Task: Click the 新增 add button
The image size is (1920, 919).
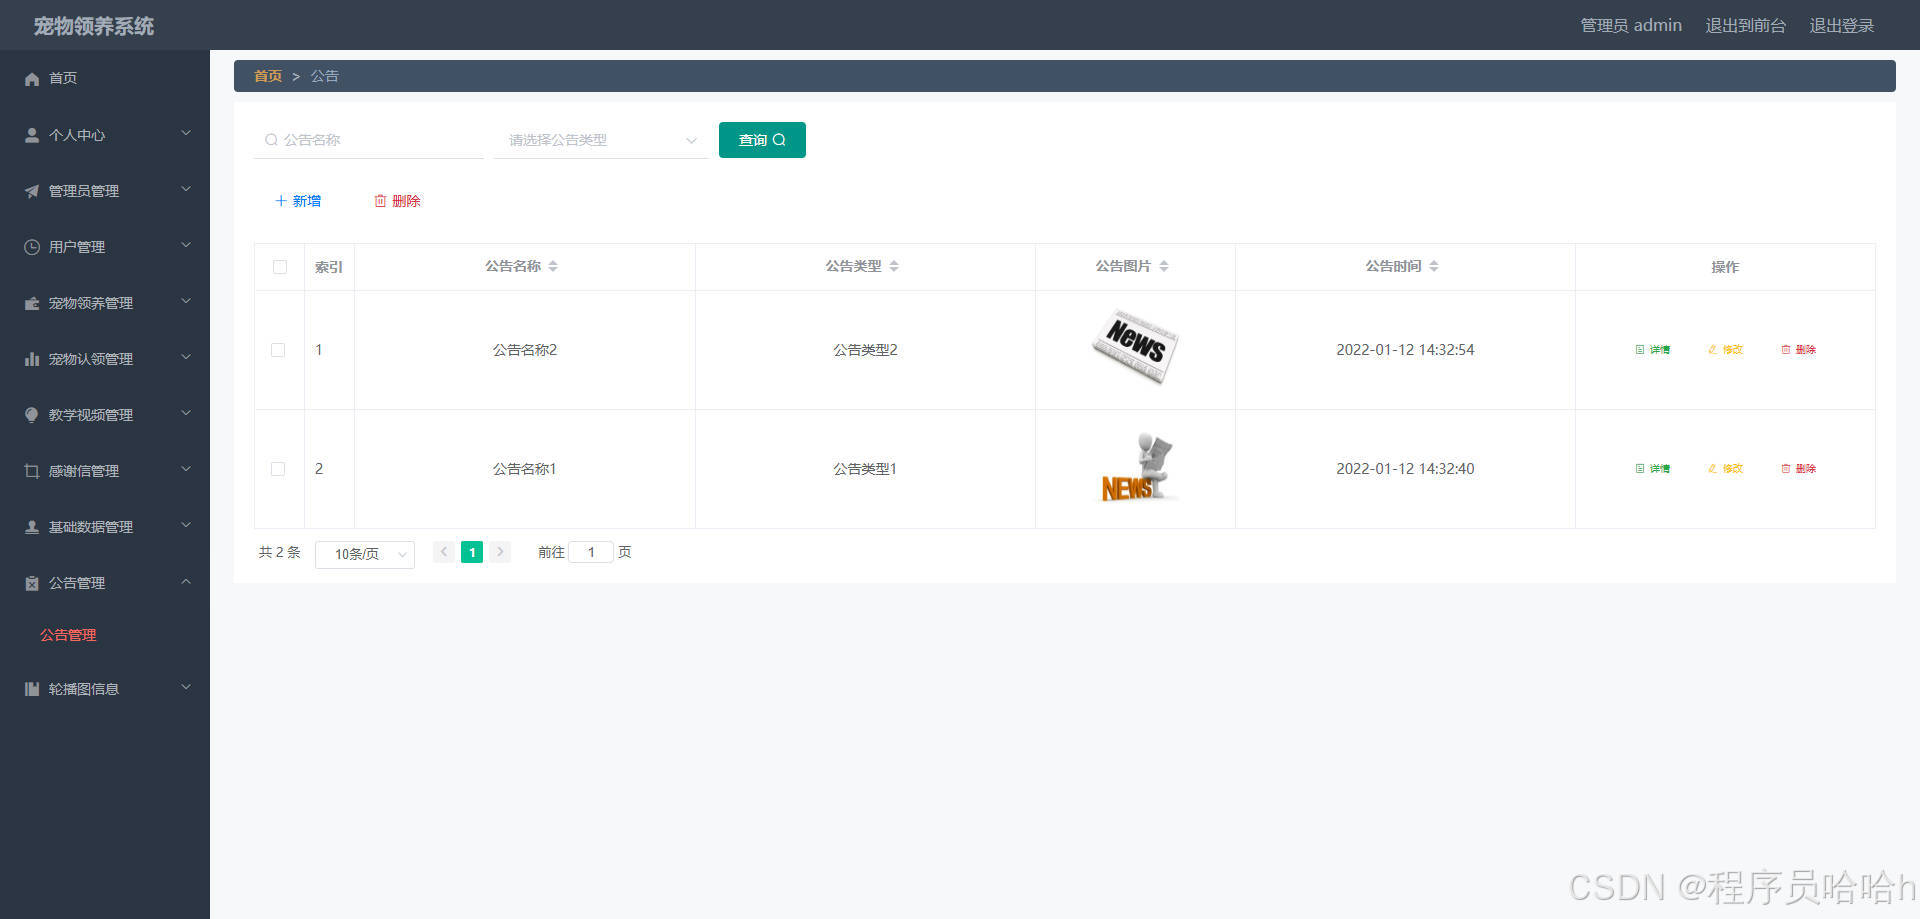Action: pos(298,201)
